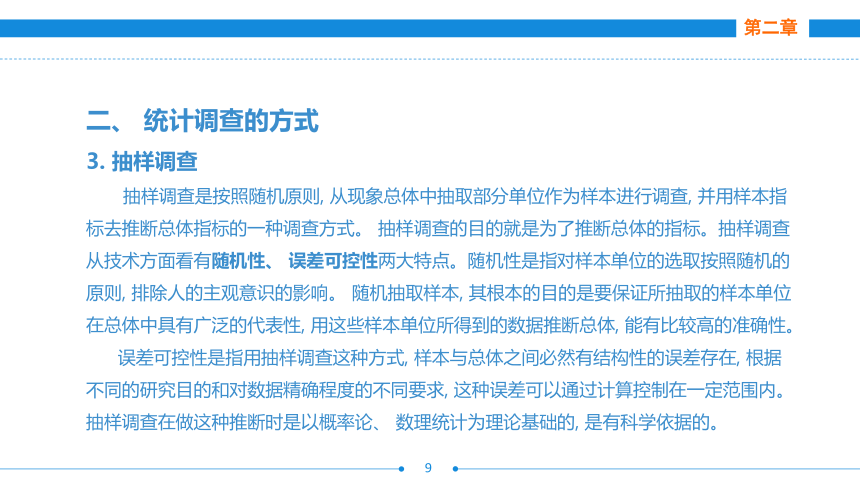
Task: Click the line beginning 抽样调查是按照随机原则
Action: [455, 196]
